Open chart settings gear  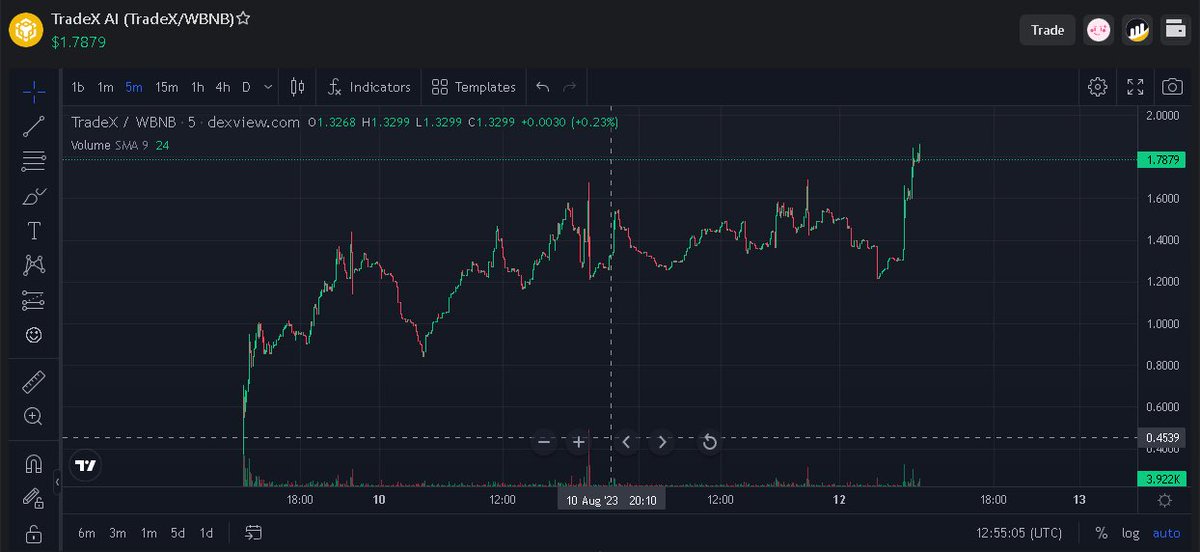(1097, 87)
